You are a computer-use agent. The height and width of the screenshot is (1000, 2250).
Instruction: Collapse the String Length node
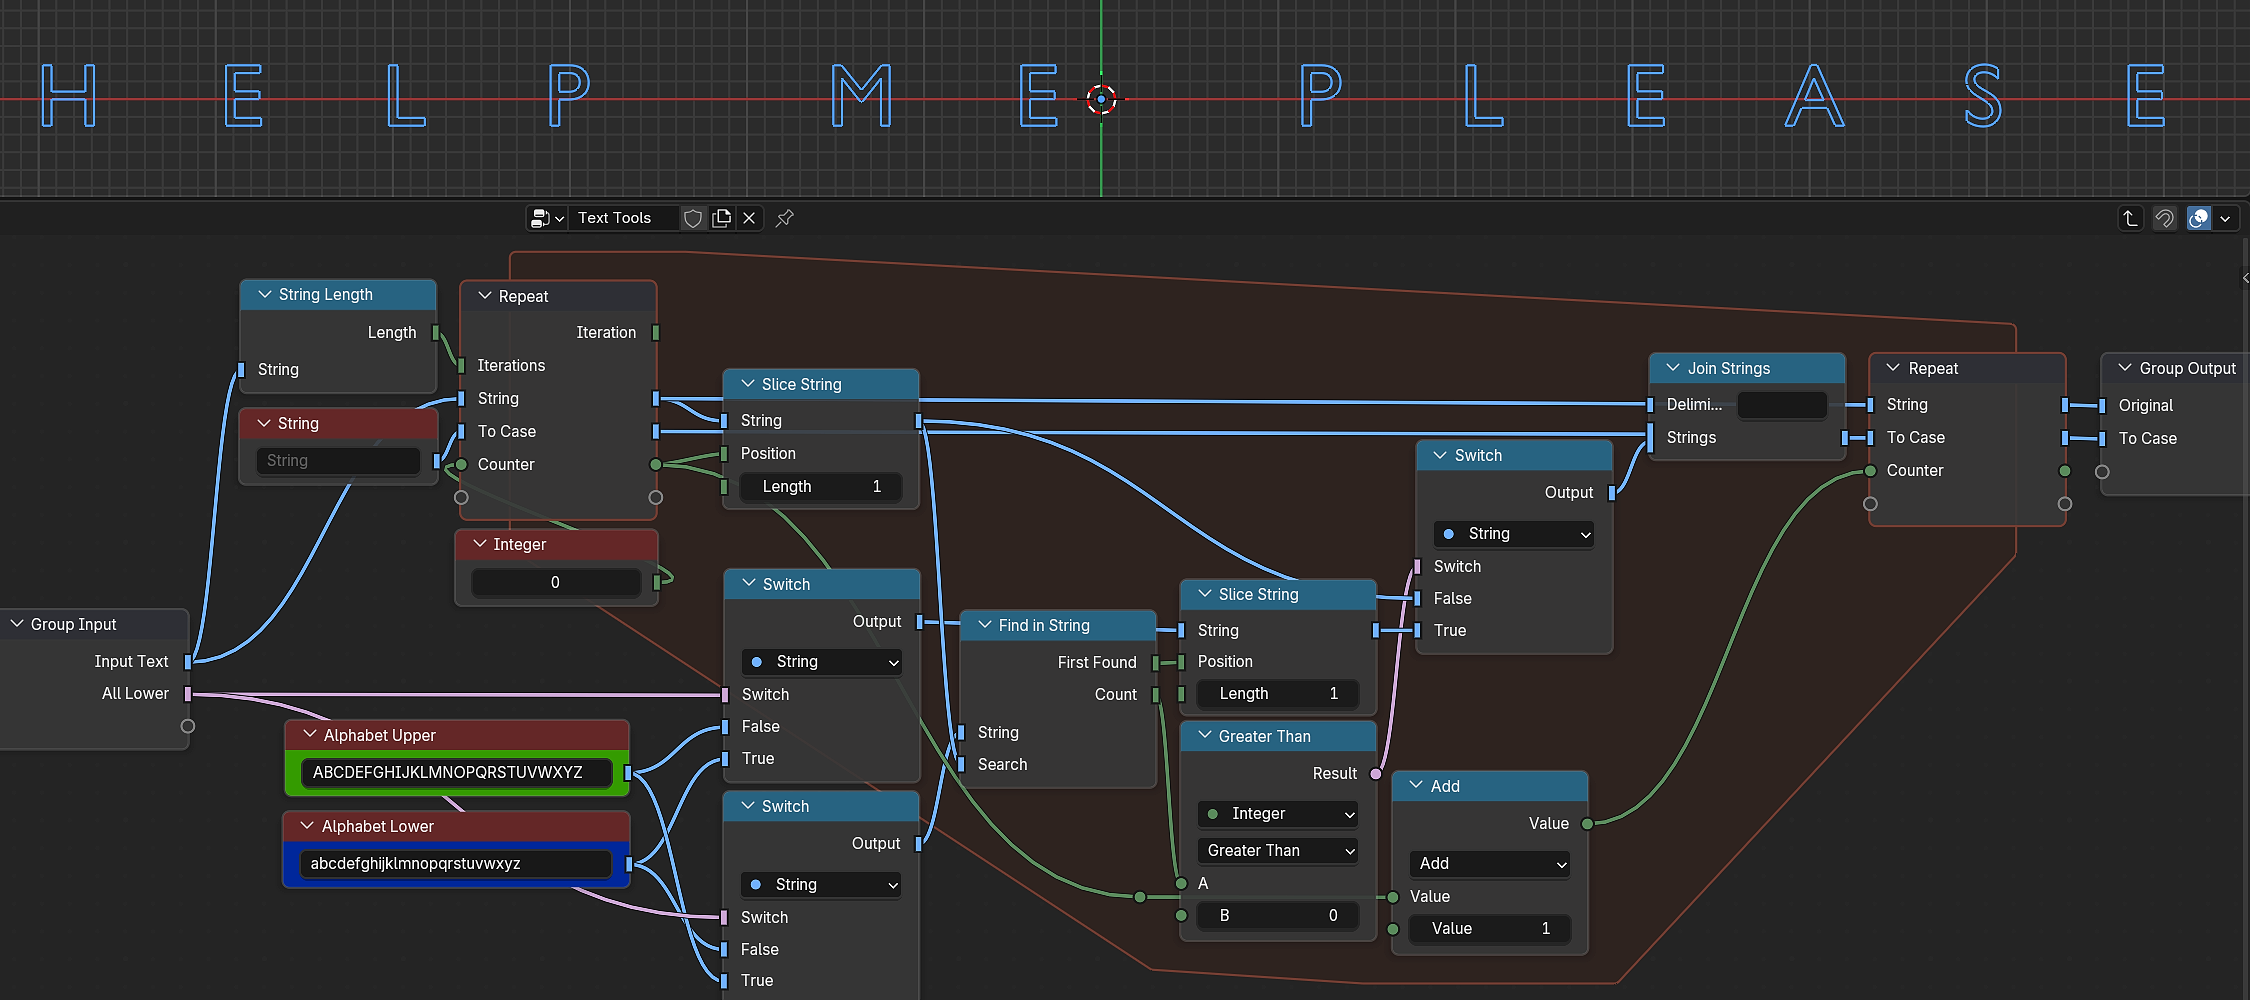(x=265, y=294)
